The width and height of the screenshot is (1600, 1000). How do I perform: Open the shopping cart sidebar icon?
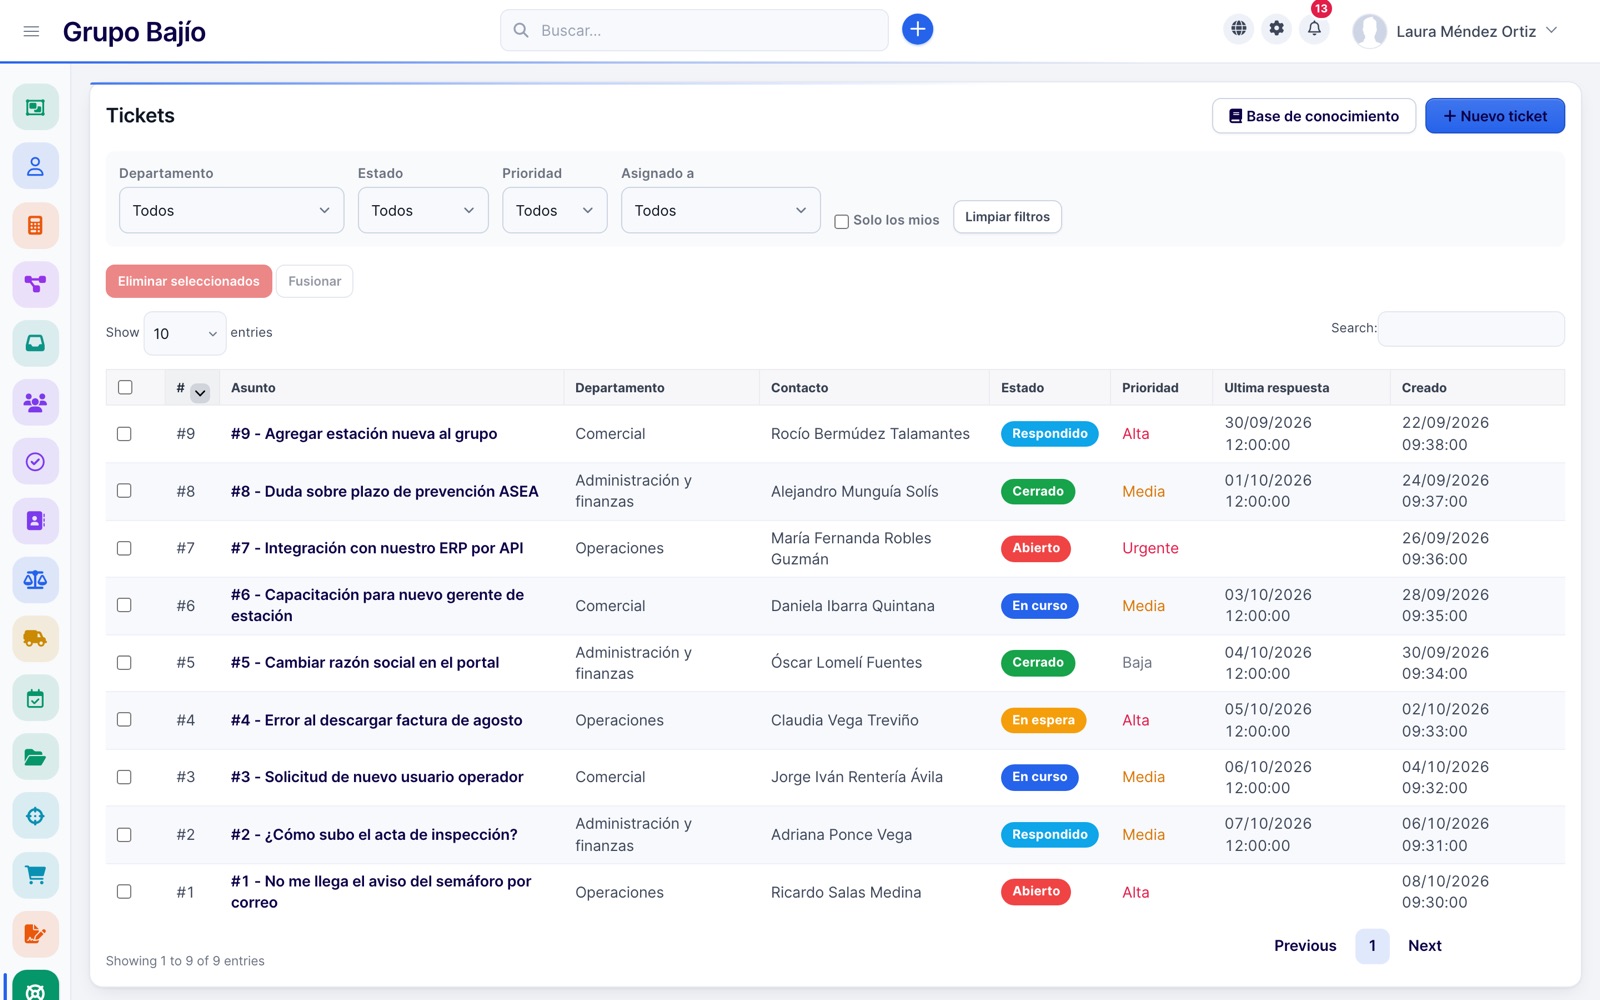[x=35, y=875]
